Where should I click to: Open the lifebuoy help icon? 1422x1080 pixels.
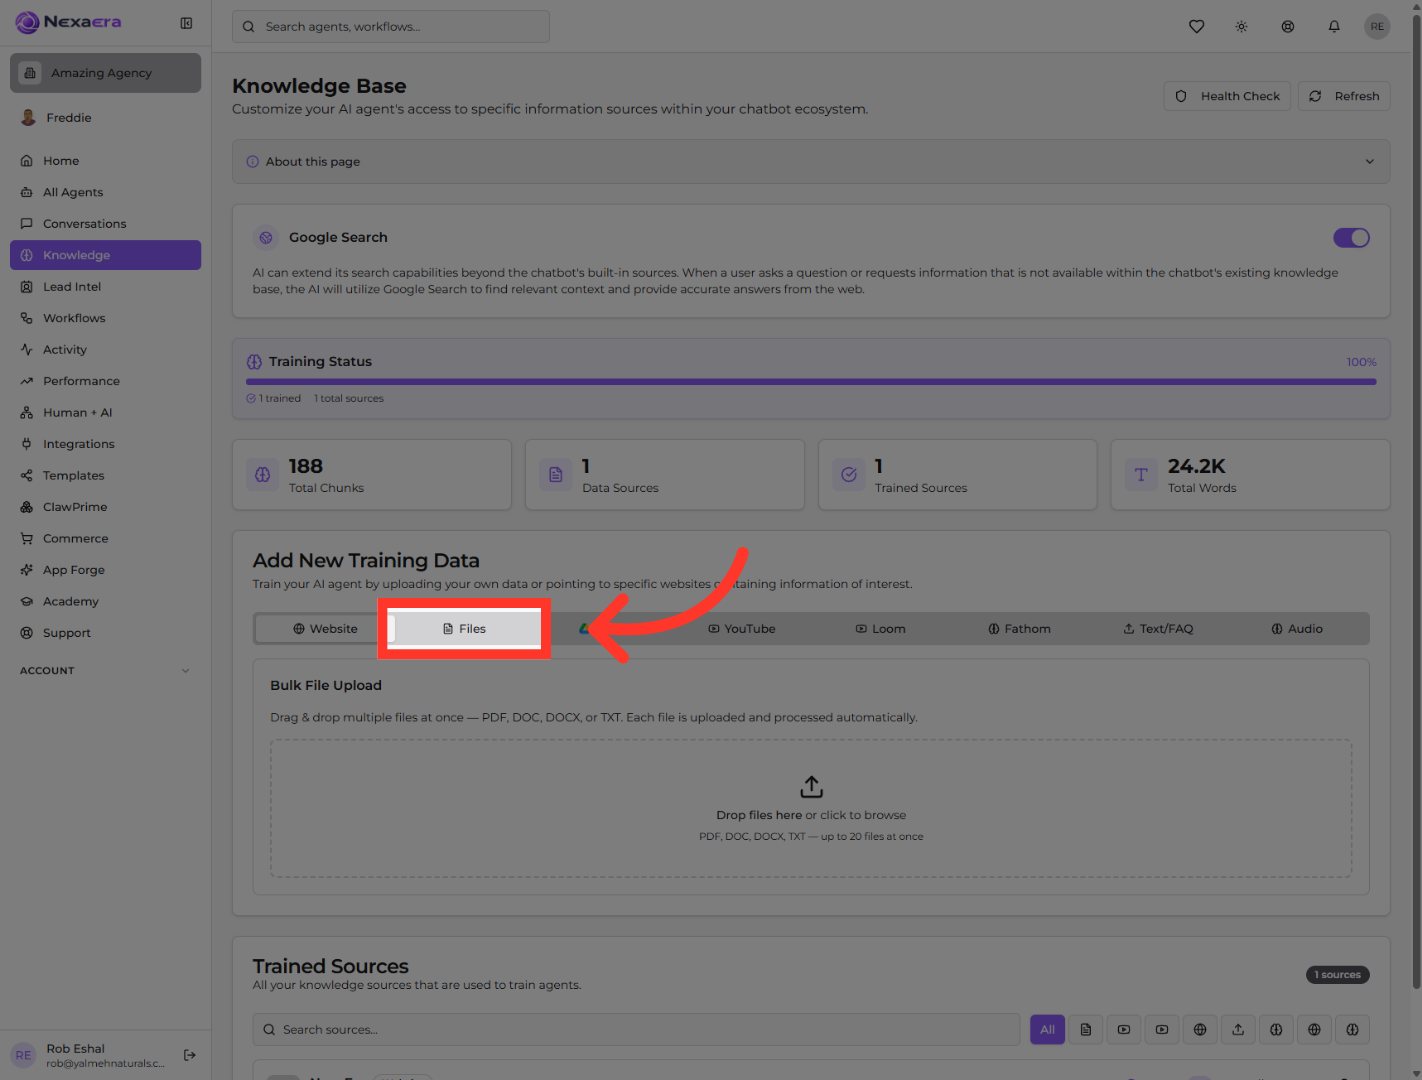coord(1288,27)
